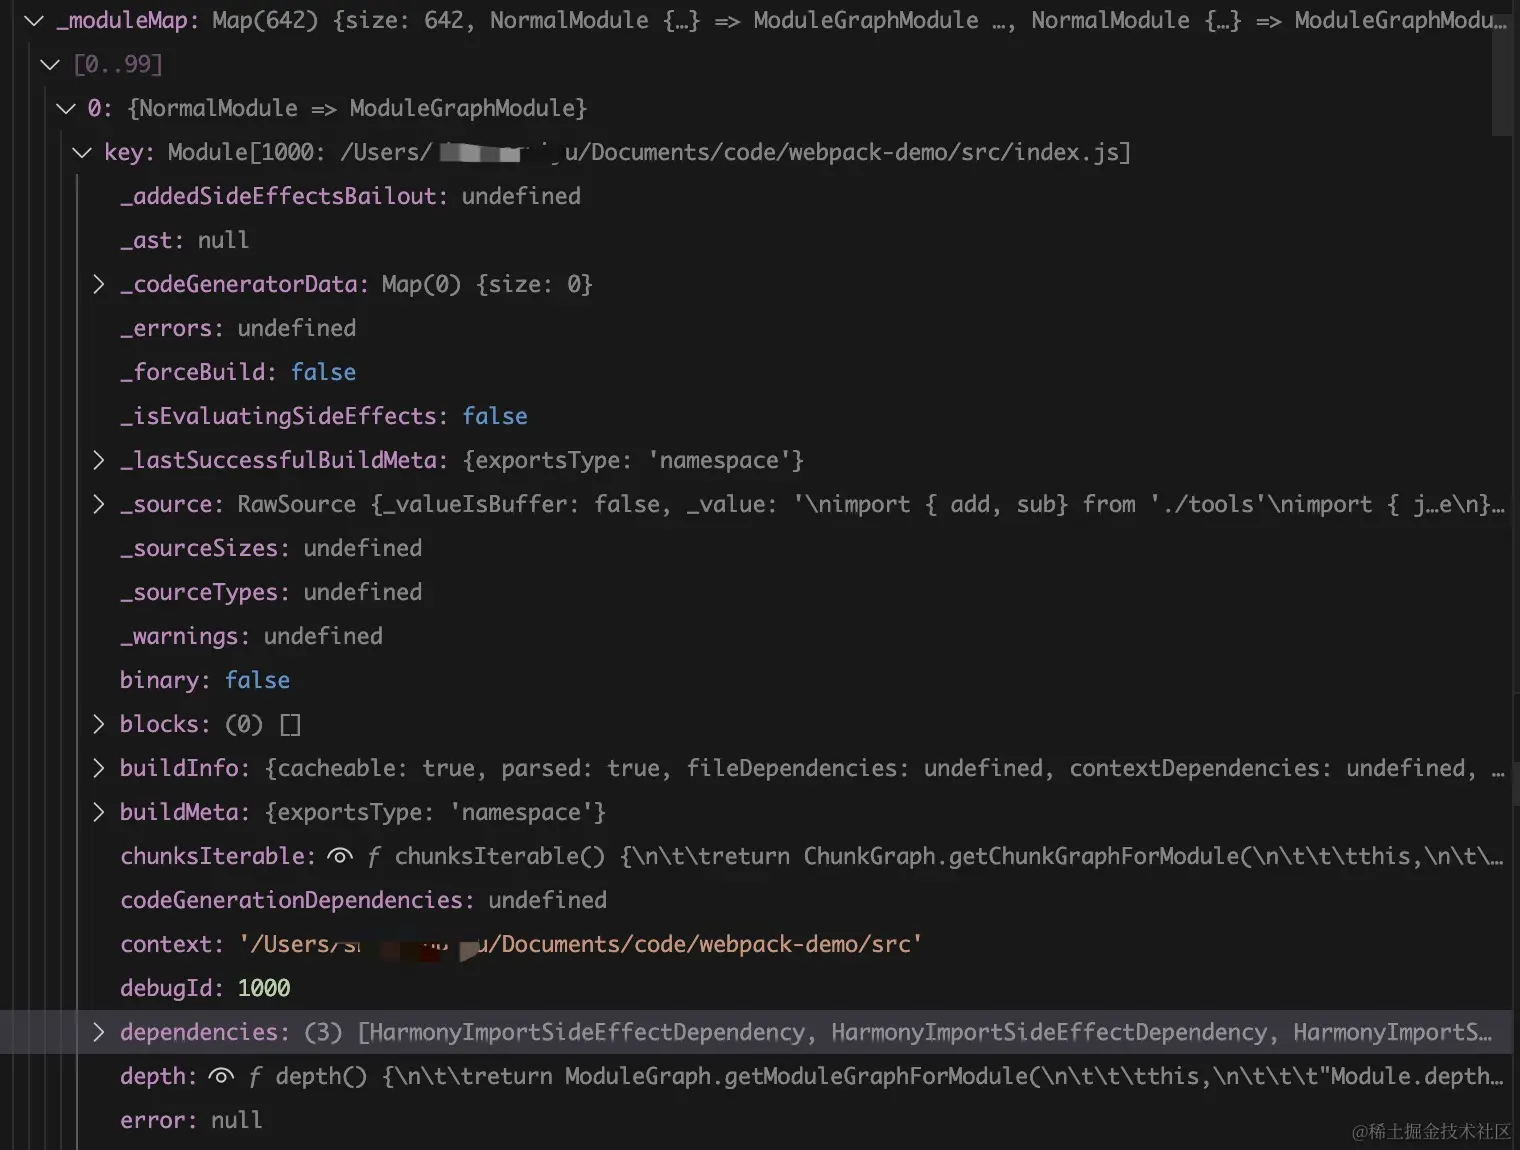This screenshot has height=1150, width=1520.
Task: Collapse entry 0: {NormalModule => ModuleGraphModule}
Action: (66, 108)
